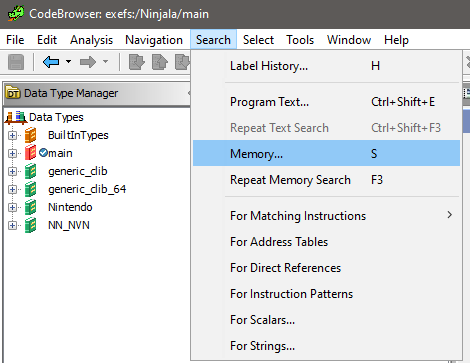Choose For Matching Instructions entry
The width and height of the screenshot is (470, 363).
coord(326,216)
